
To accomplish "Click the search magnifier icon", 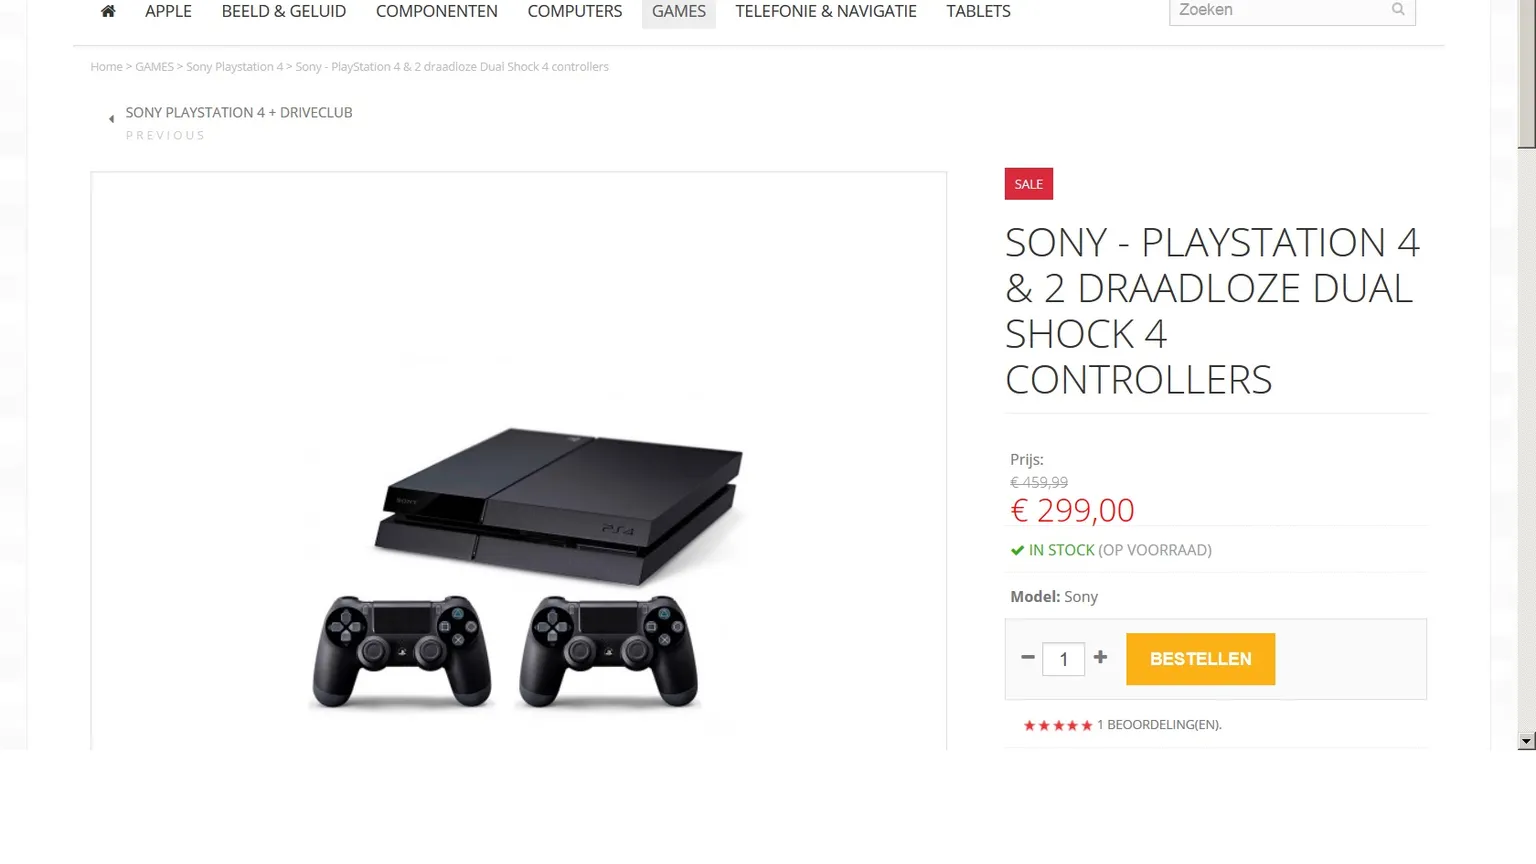I will [x=1398, y=10].
